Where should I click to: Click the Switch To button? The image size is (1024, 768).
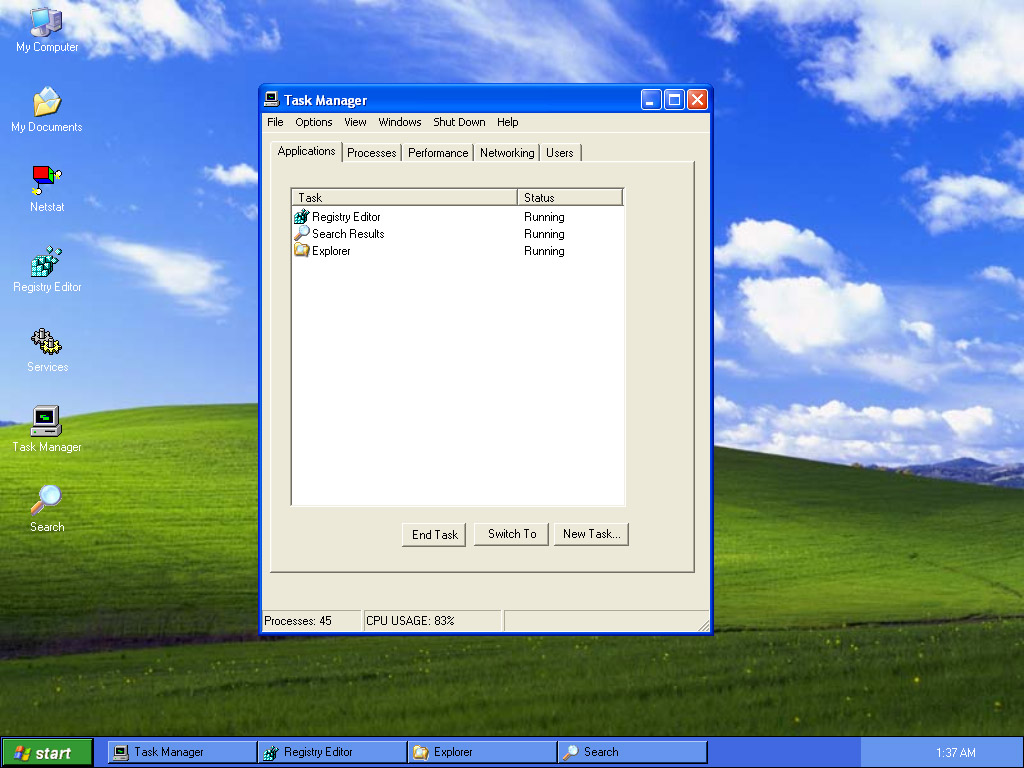point(511,534)
